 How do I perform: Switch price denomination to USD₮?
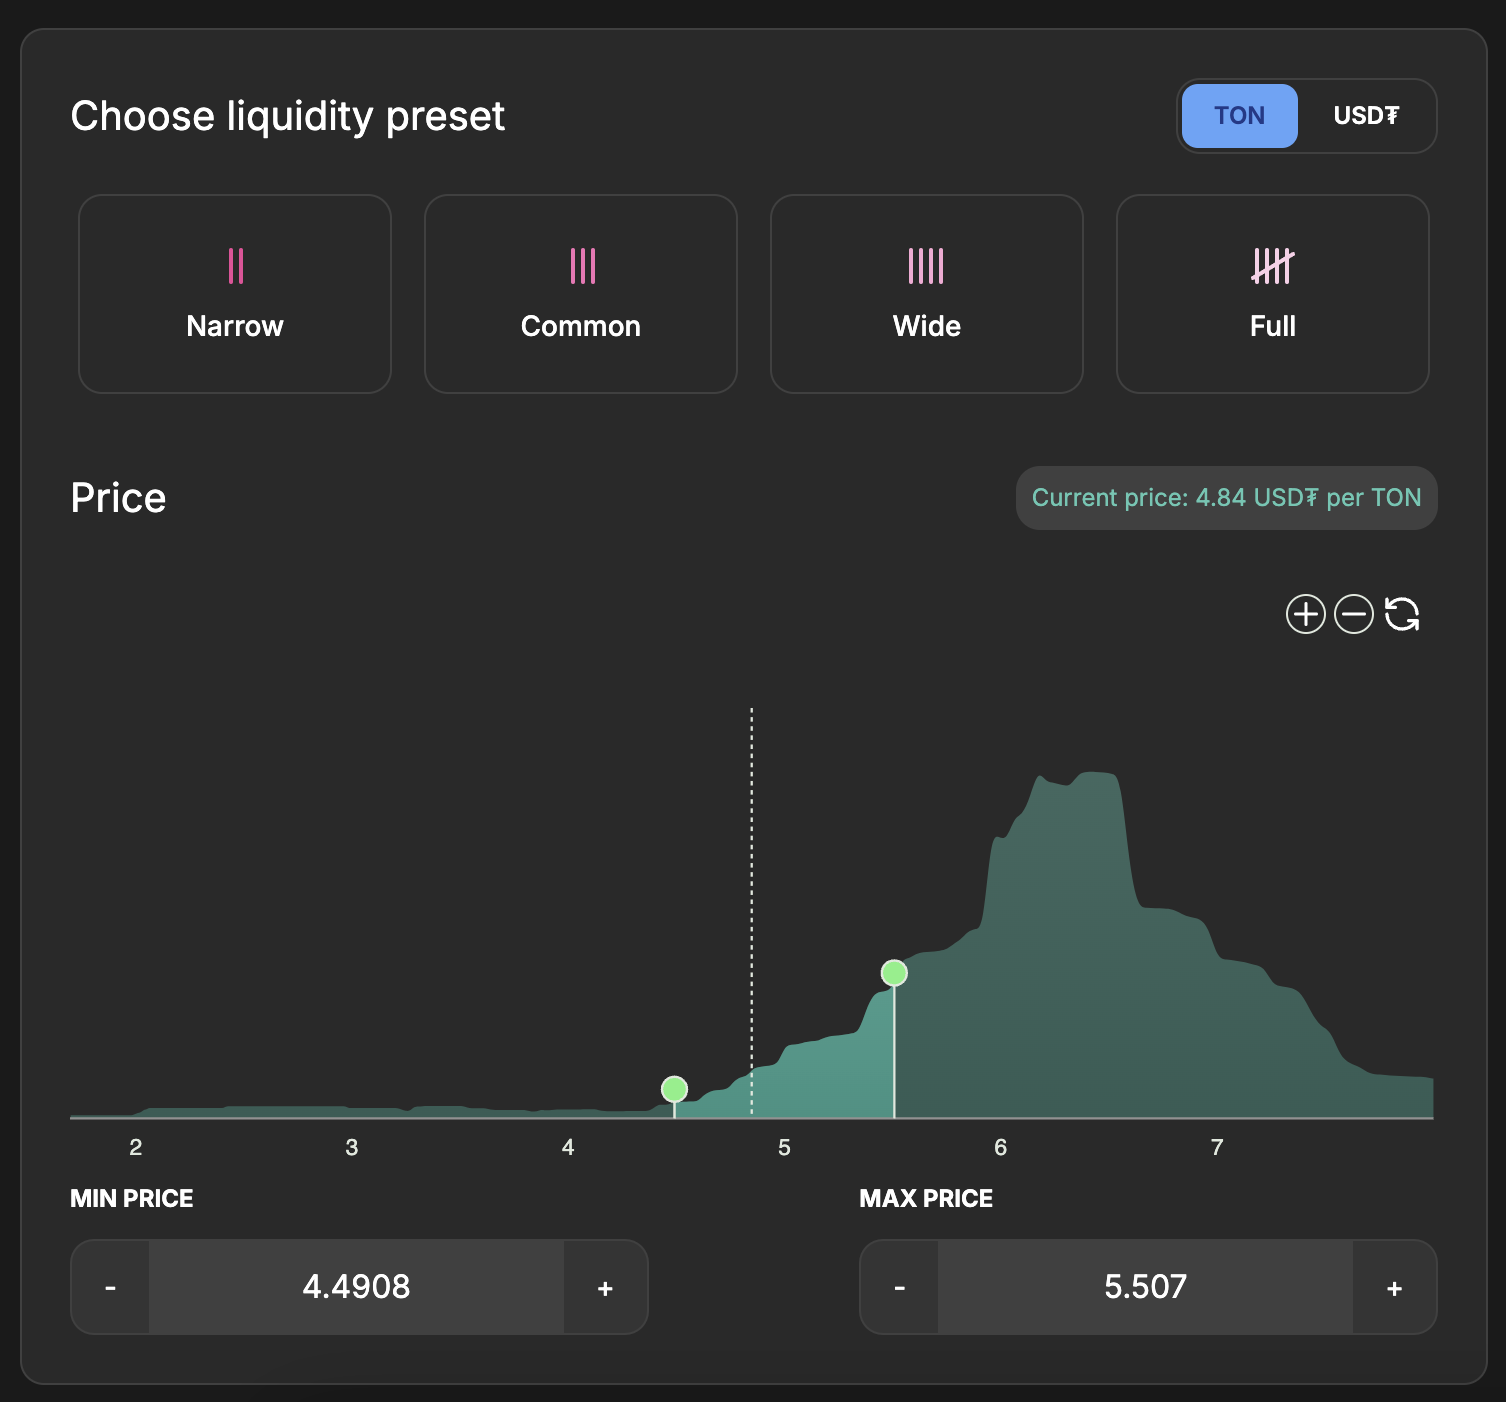pyautogui.click(x=1366, y=116)
